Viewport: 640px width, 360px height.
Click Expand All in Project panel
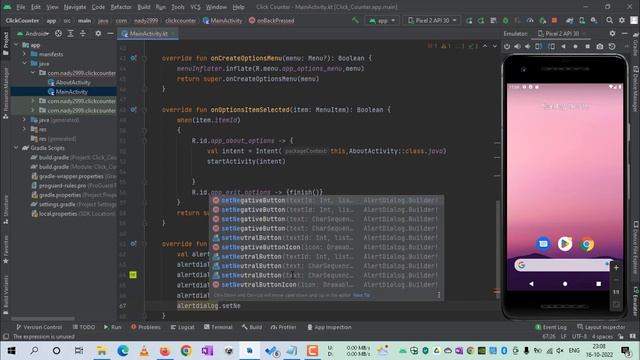(71, 34)
